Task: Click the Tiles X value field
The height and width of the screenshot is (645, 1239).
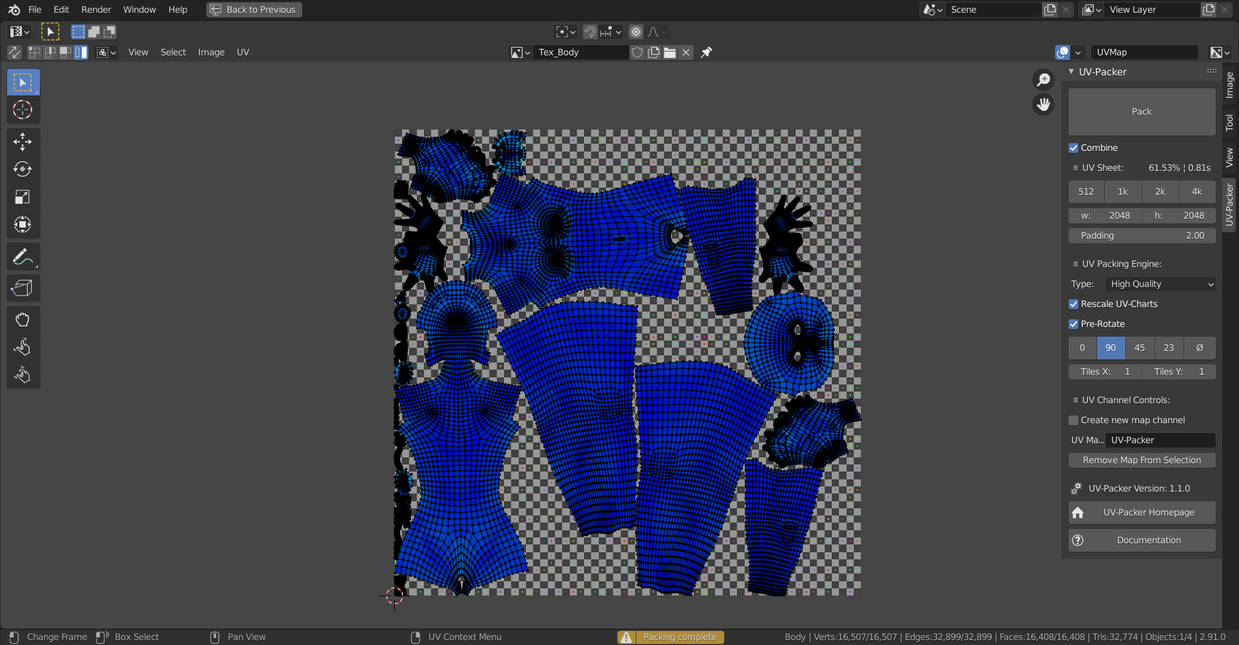Action: tap(1105, 372)
